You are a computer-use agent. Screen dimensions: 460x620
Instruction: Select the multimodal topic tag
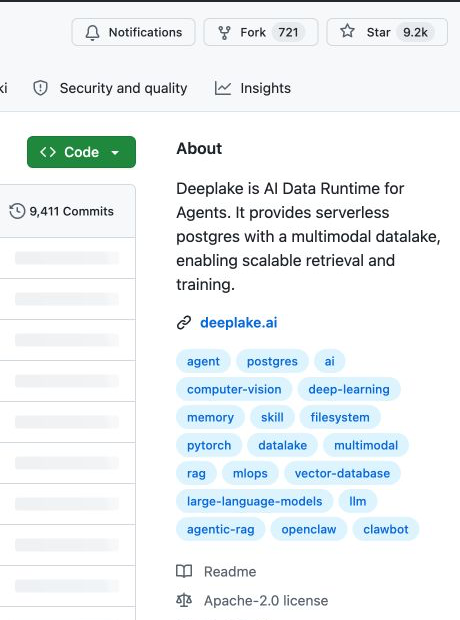[366, 446]
